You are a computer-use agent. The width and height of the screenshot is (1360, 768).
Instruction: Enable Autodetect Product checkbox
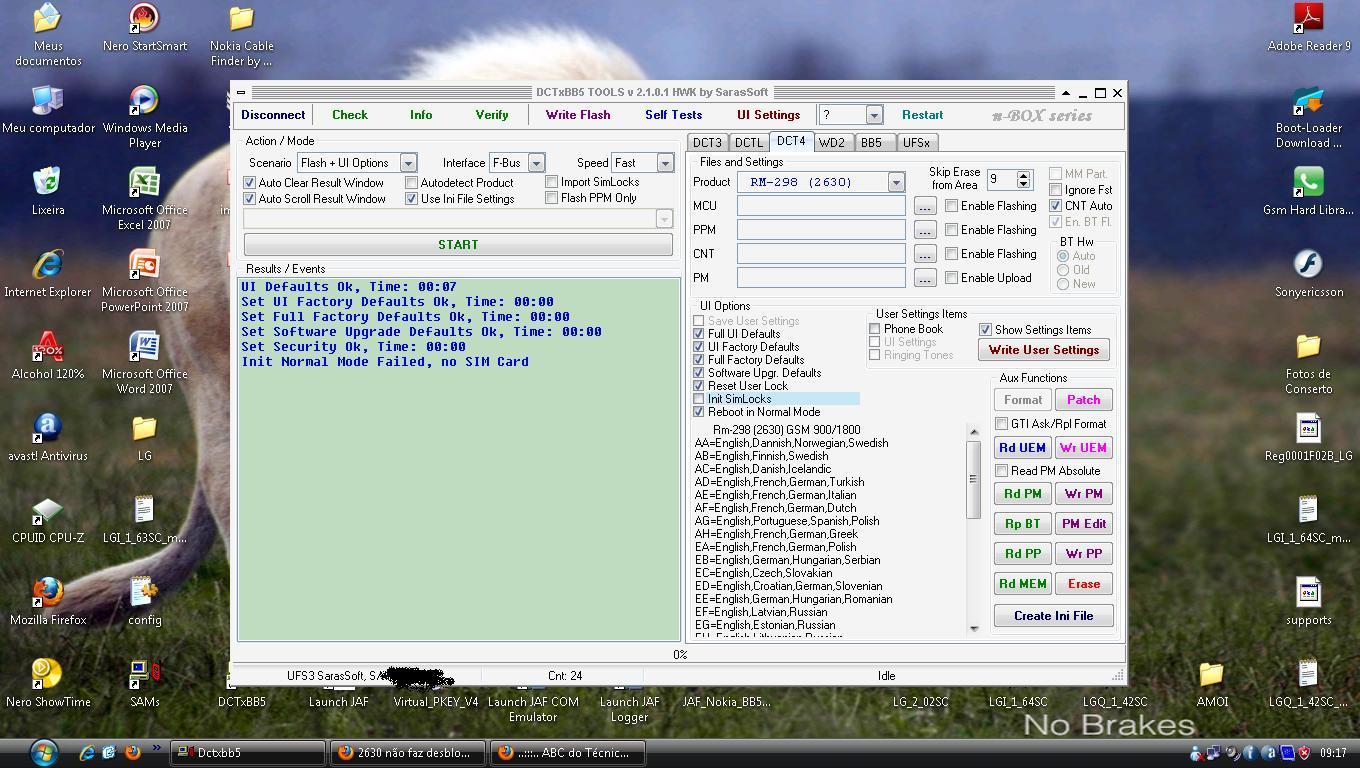(x=411, y=183)
